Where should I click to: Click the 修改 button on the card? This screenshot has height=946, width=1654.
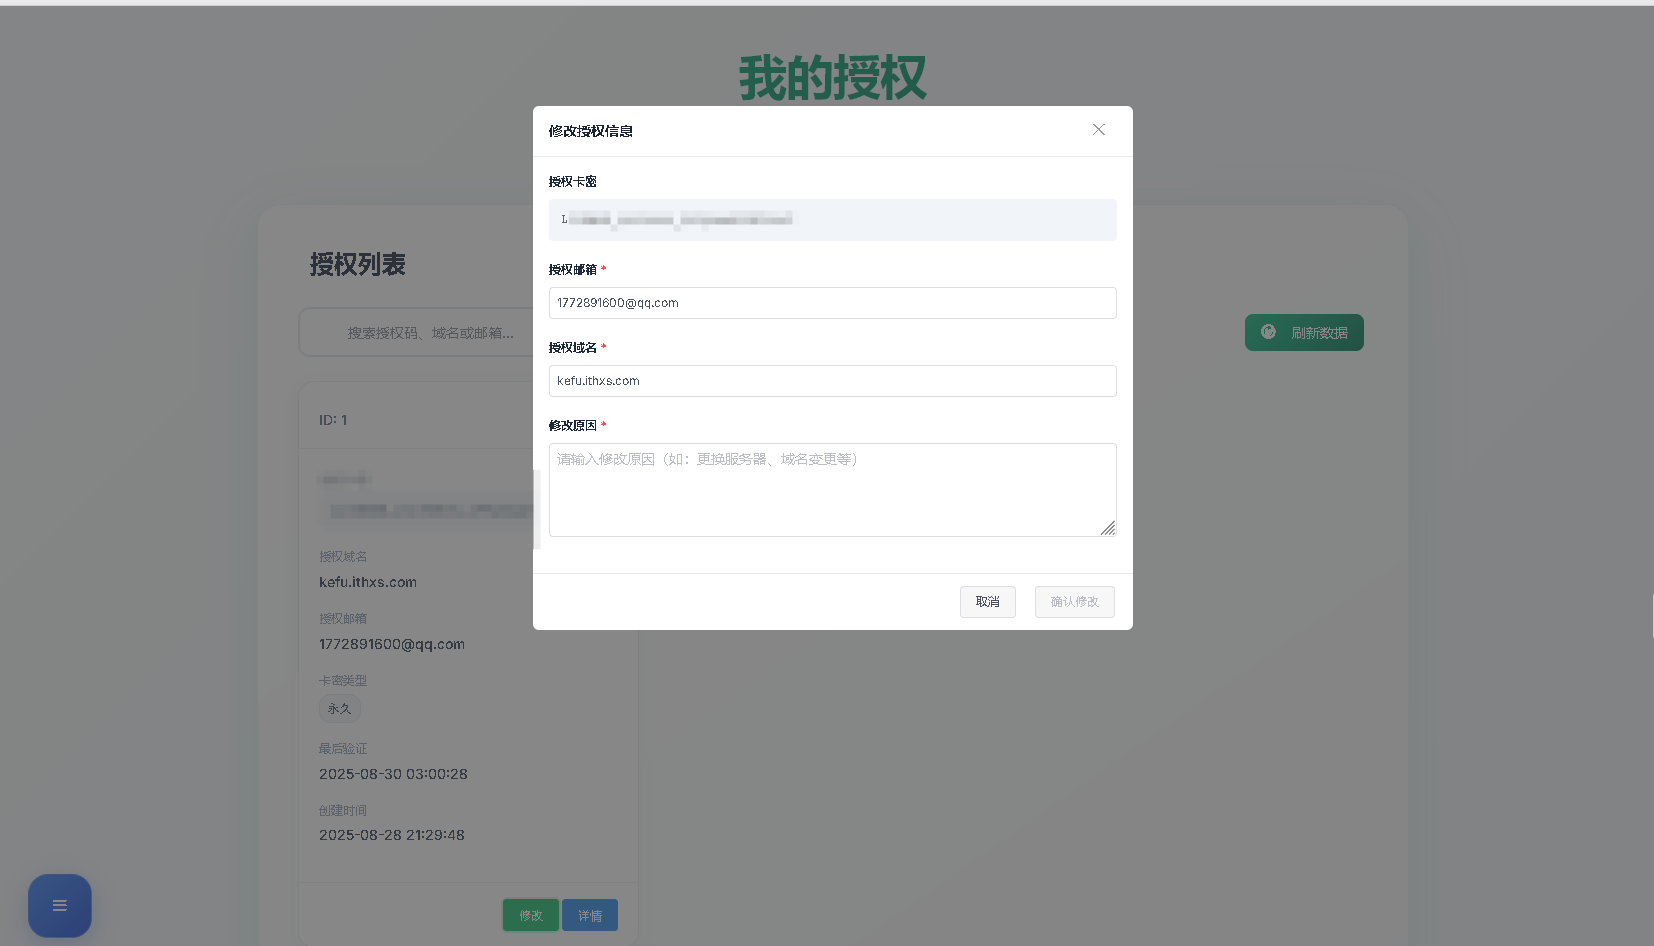tap(530, 914)
